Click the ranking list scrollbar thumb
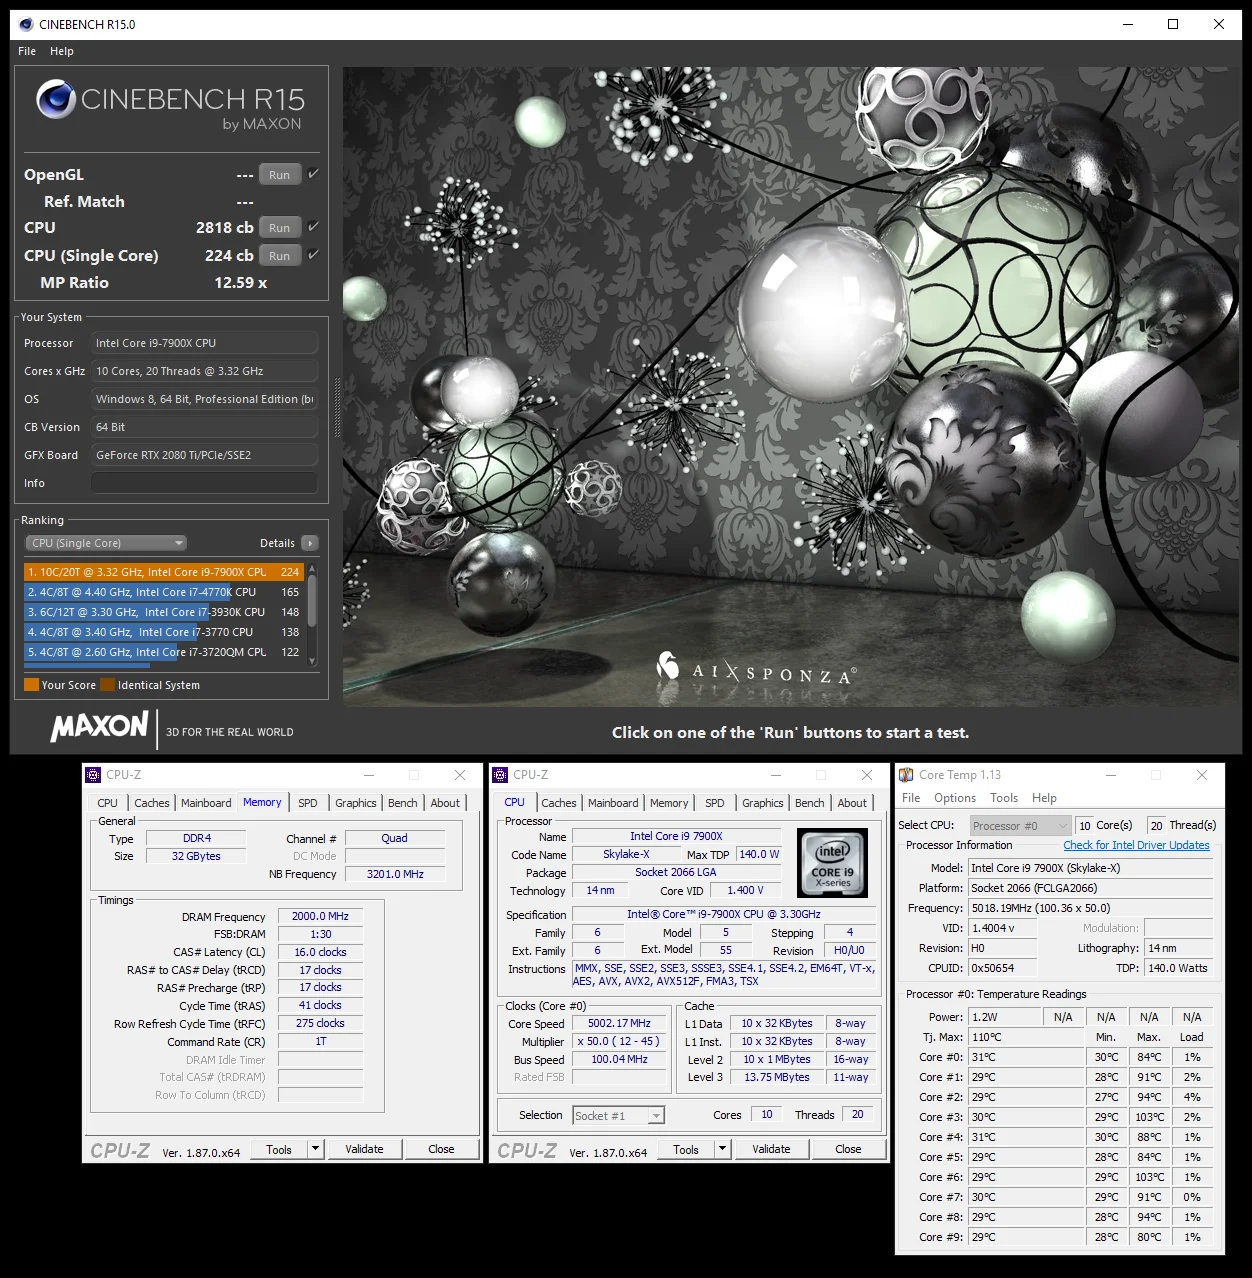The width and height of the screenshot is (1252, 1278). (x=313, y=601)
